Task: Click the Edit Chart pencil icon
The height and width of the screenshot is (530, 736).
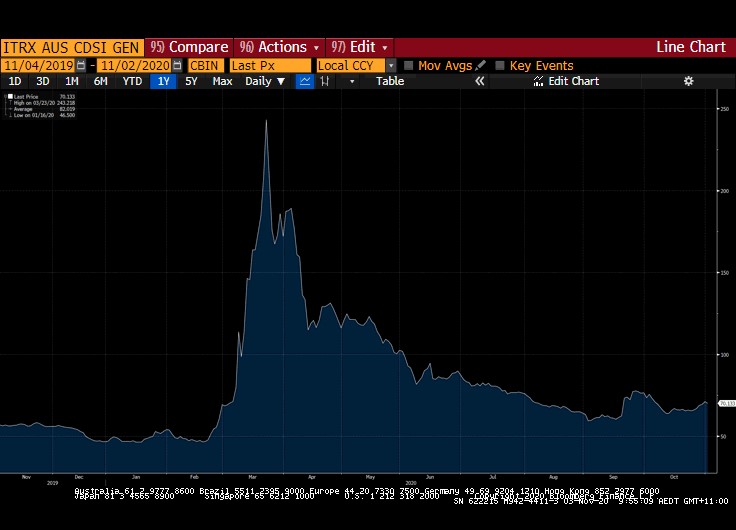Action: tap(539, 81)
